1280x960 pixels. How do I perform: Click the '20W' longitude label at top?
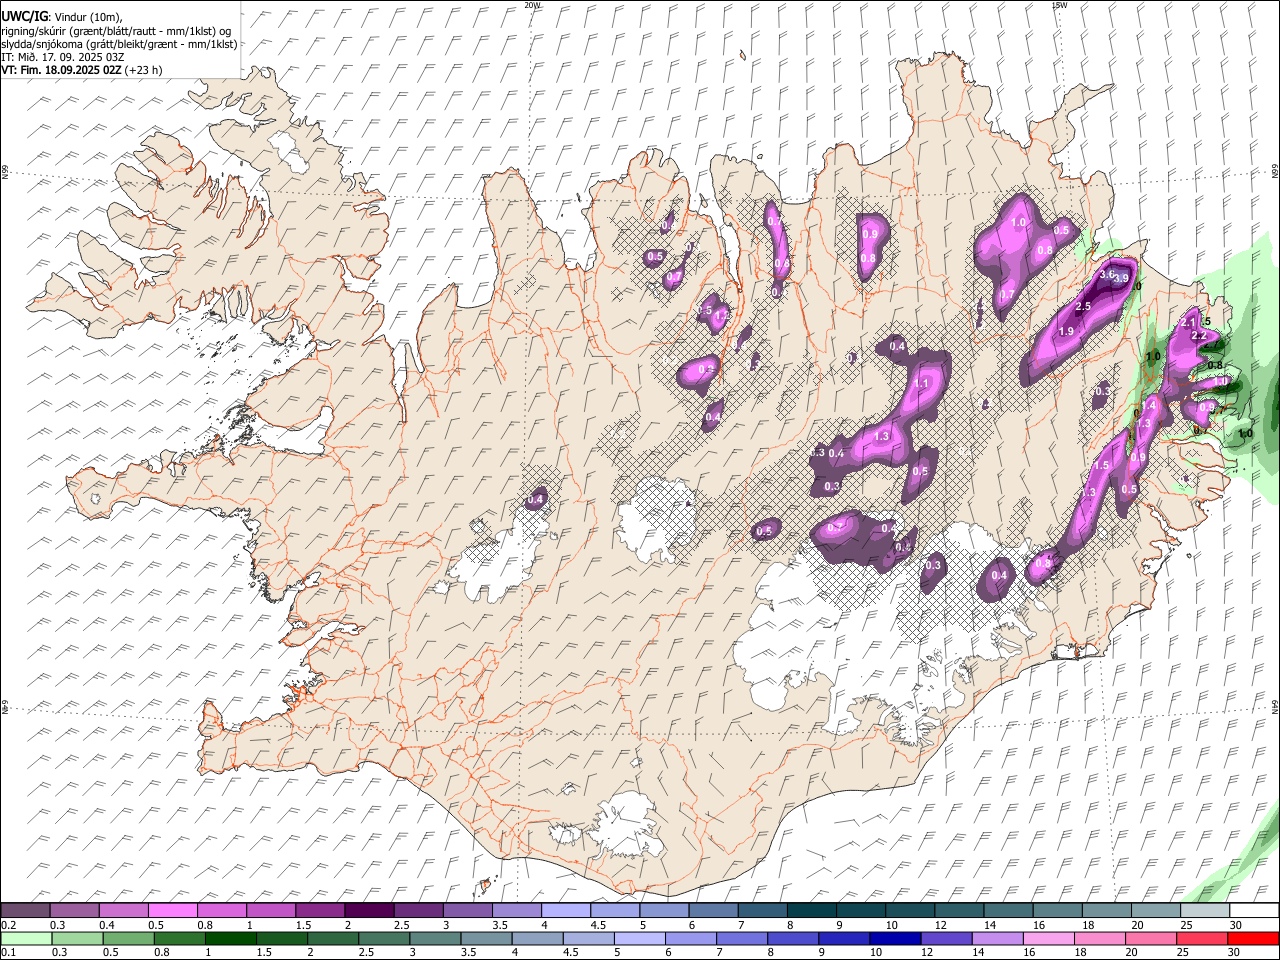531,5
